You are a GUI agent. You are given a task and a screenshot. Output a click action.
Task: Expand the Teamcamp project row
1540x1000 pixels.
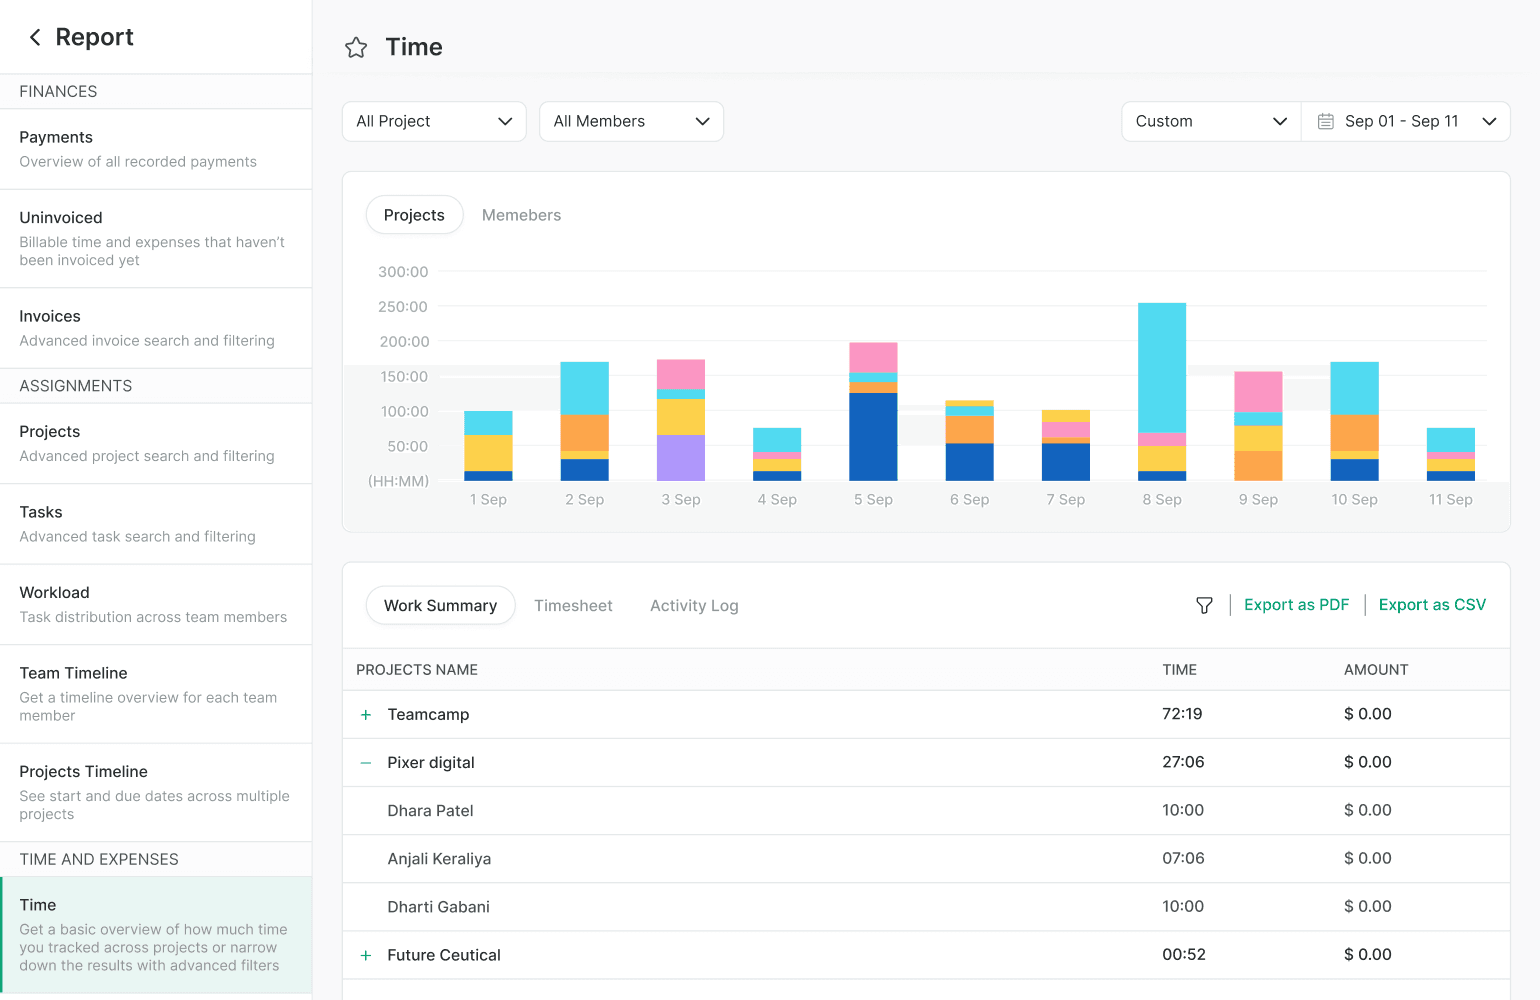coord(366,715)
